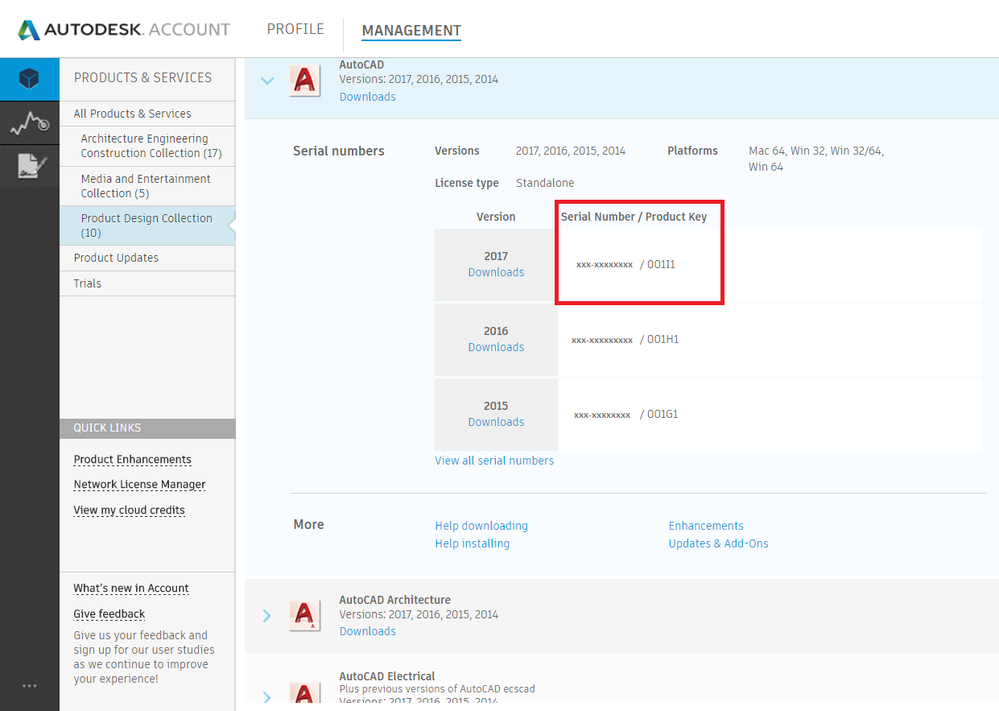Click the Standalone license type value
Viewport: 999px width, 711px height.
[545, 183]
